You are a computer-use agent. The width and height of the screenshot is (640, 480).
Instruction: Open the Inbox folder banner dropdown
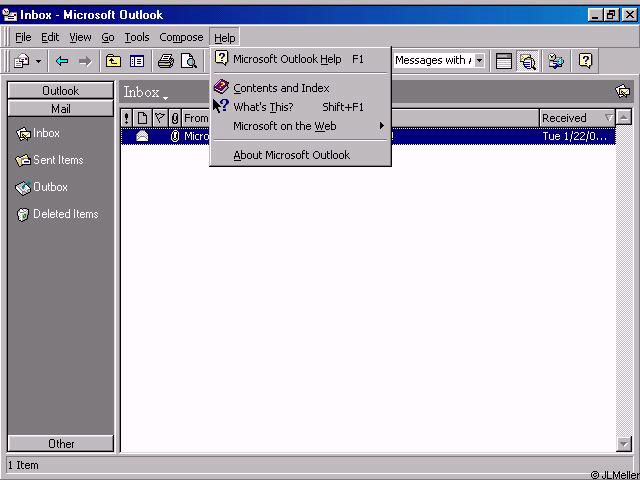(x=146, y=92)
